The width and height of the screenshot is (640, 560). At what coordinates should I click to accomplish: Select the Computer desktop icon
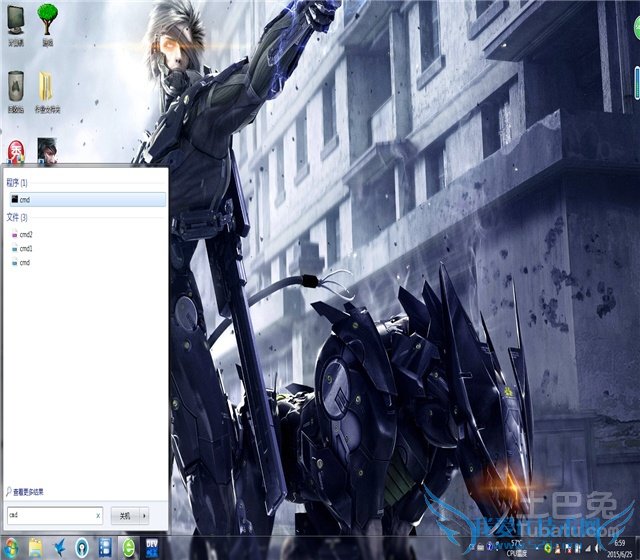16,25
